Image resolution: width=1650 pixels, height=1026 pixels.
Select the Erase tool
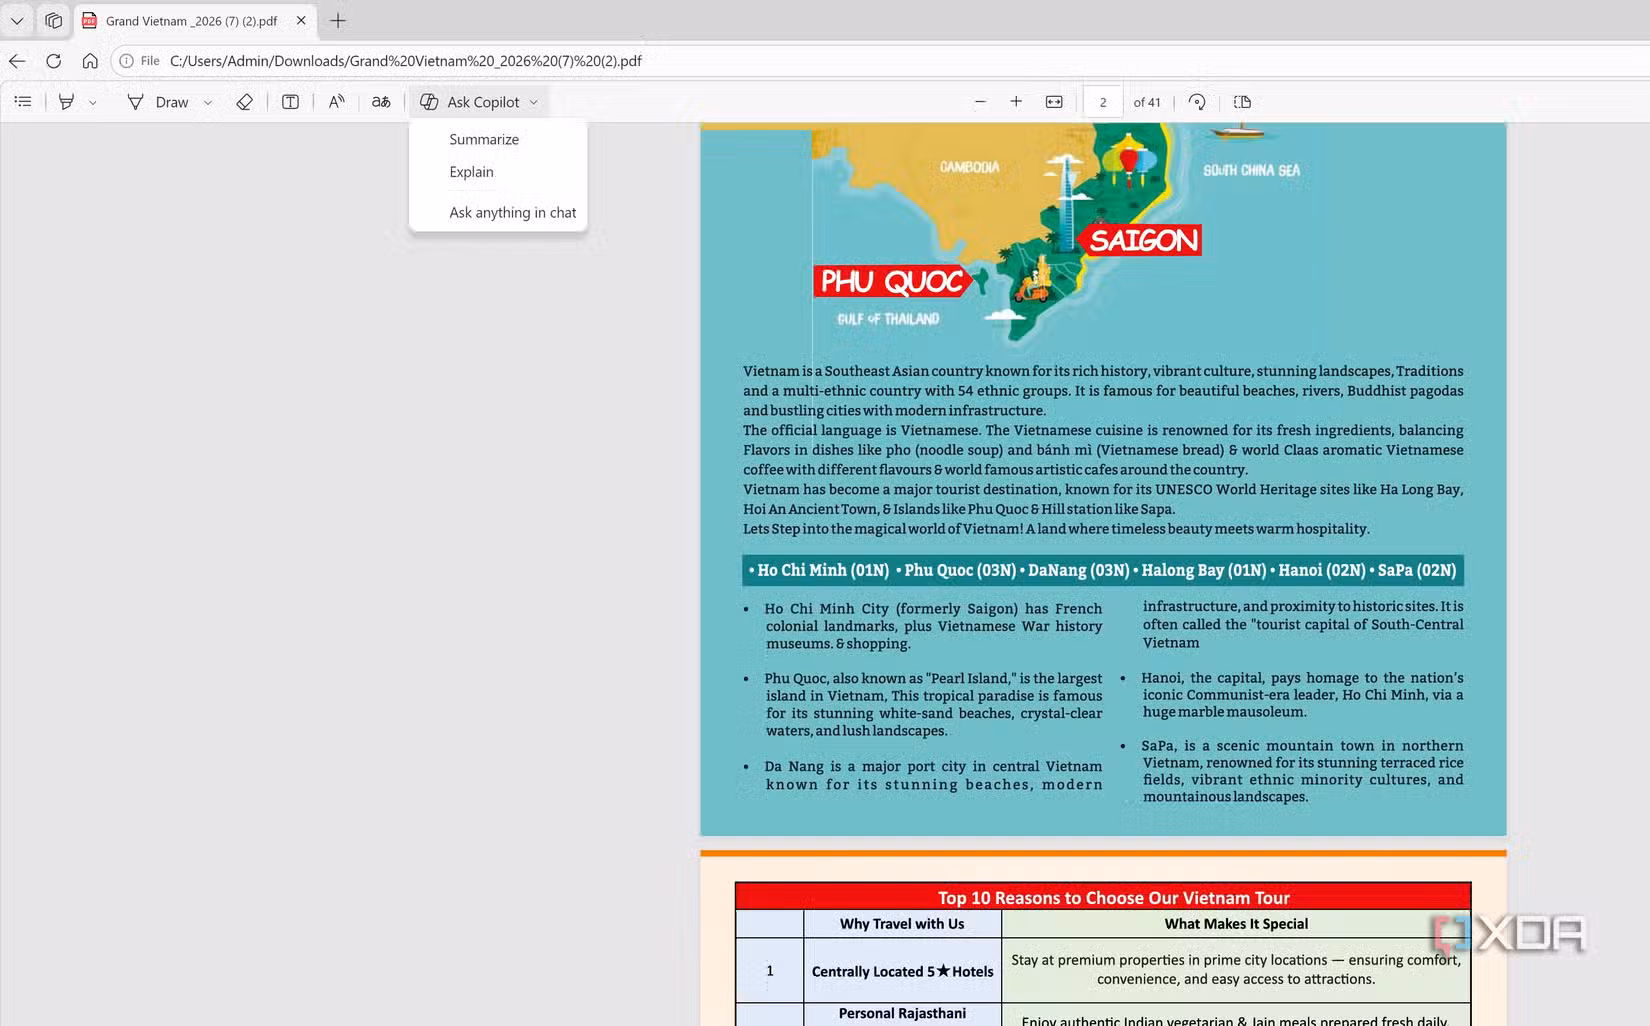click(x=244, y=102)
